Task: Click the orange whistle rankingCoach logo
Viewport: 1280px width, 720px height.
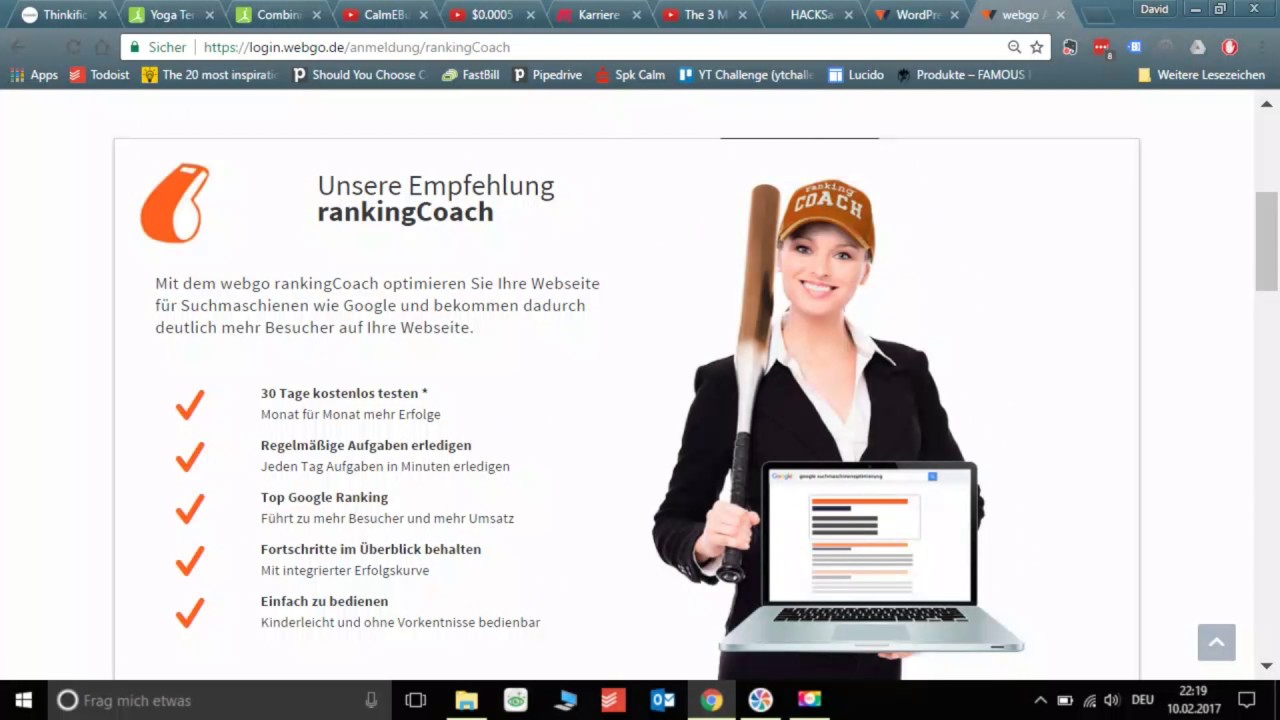Action: [x=175, y=204]
